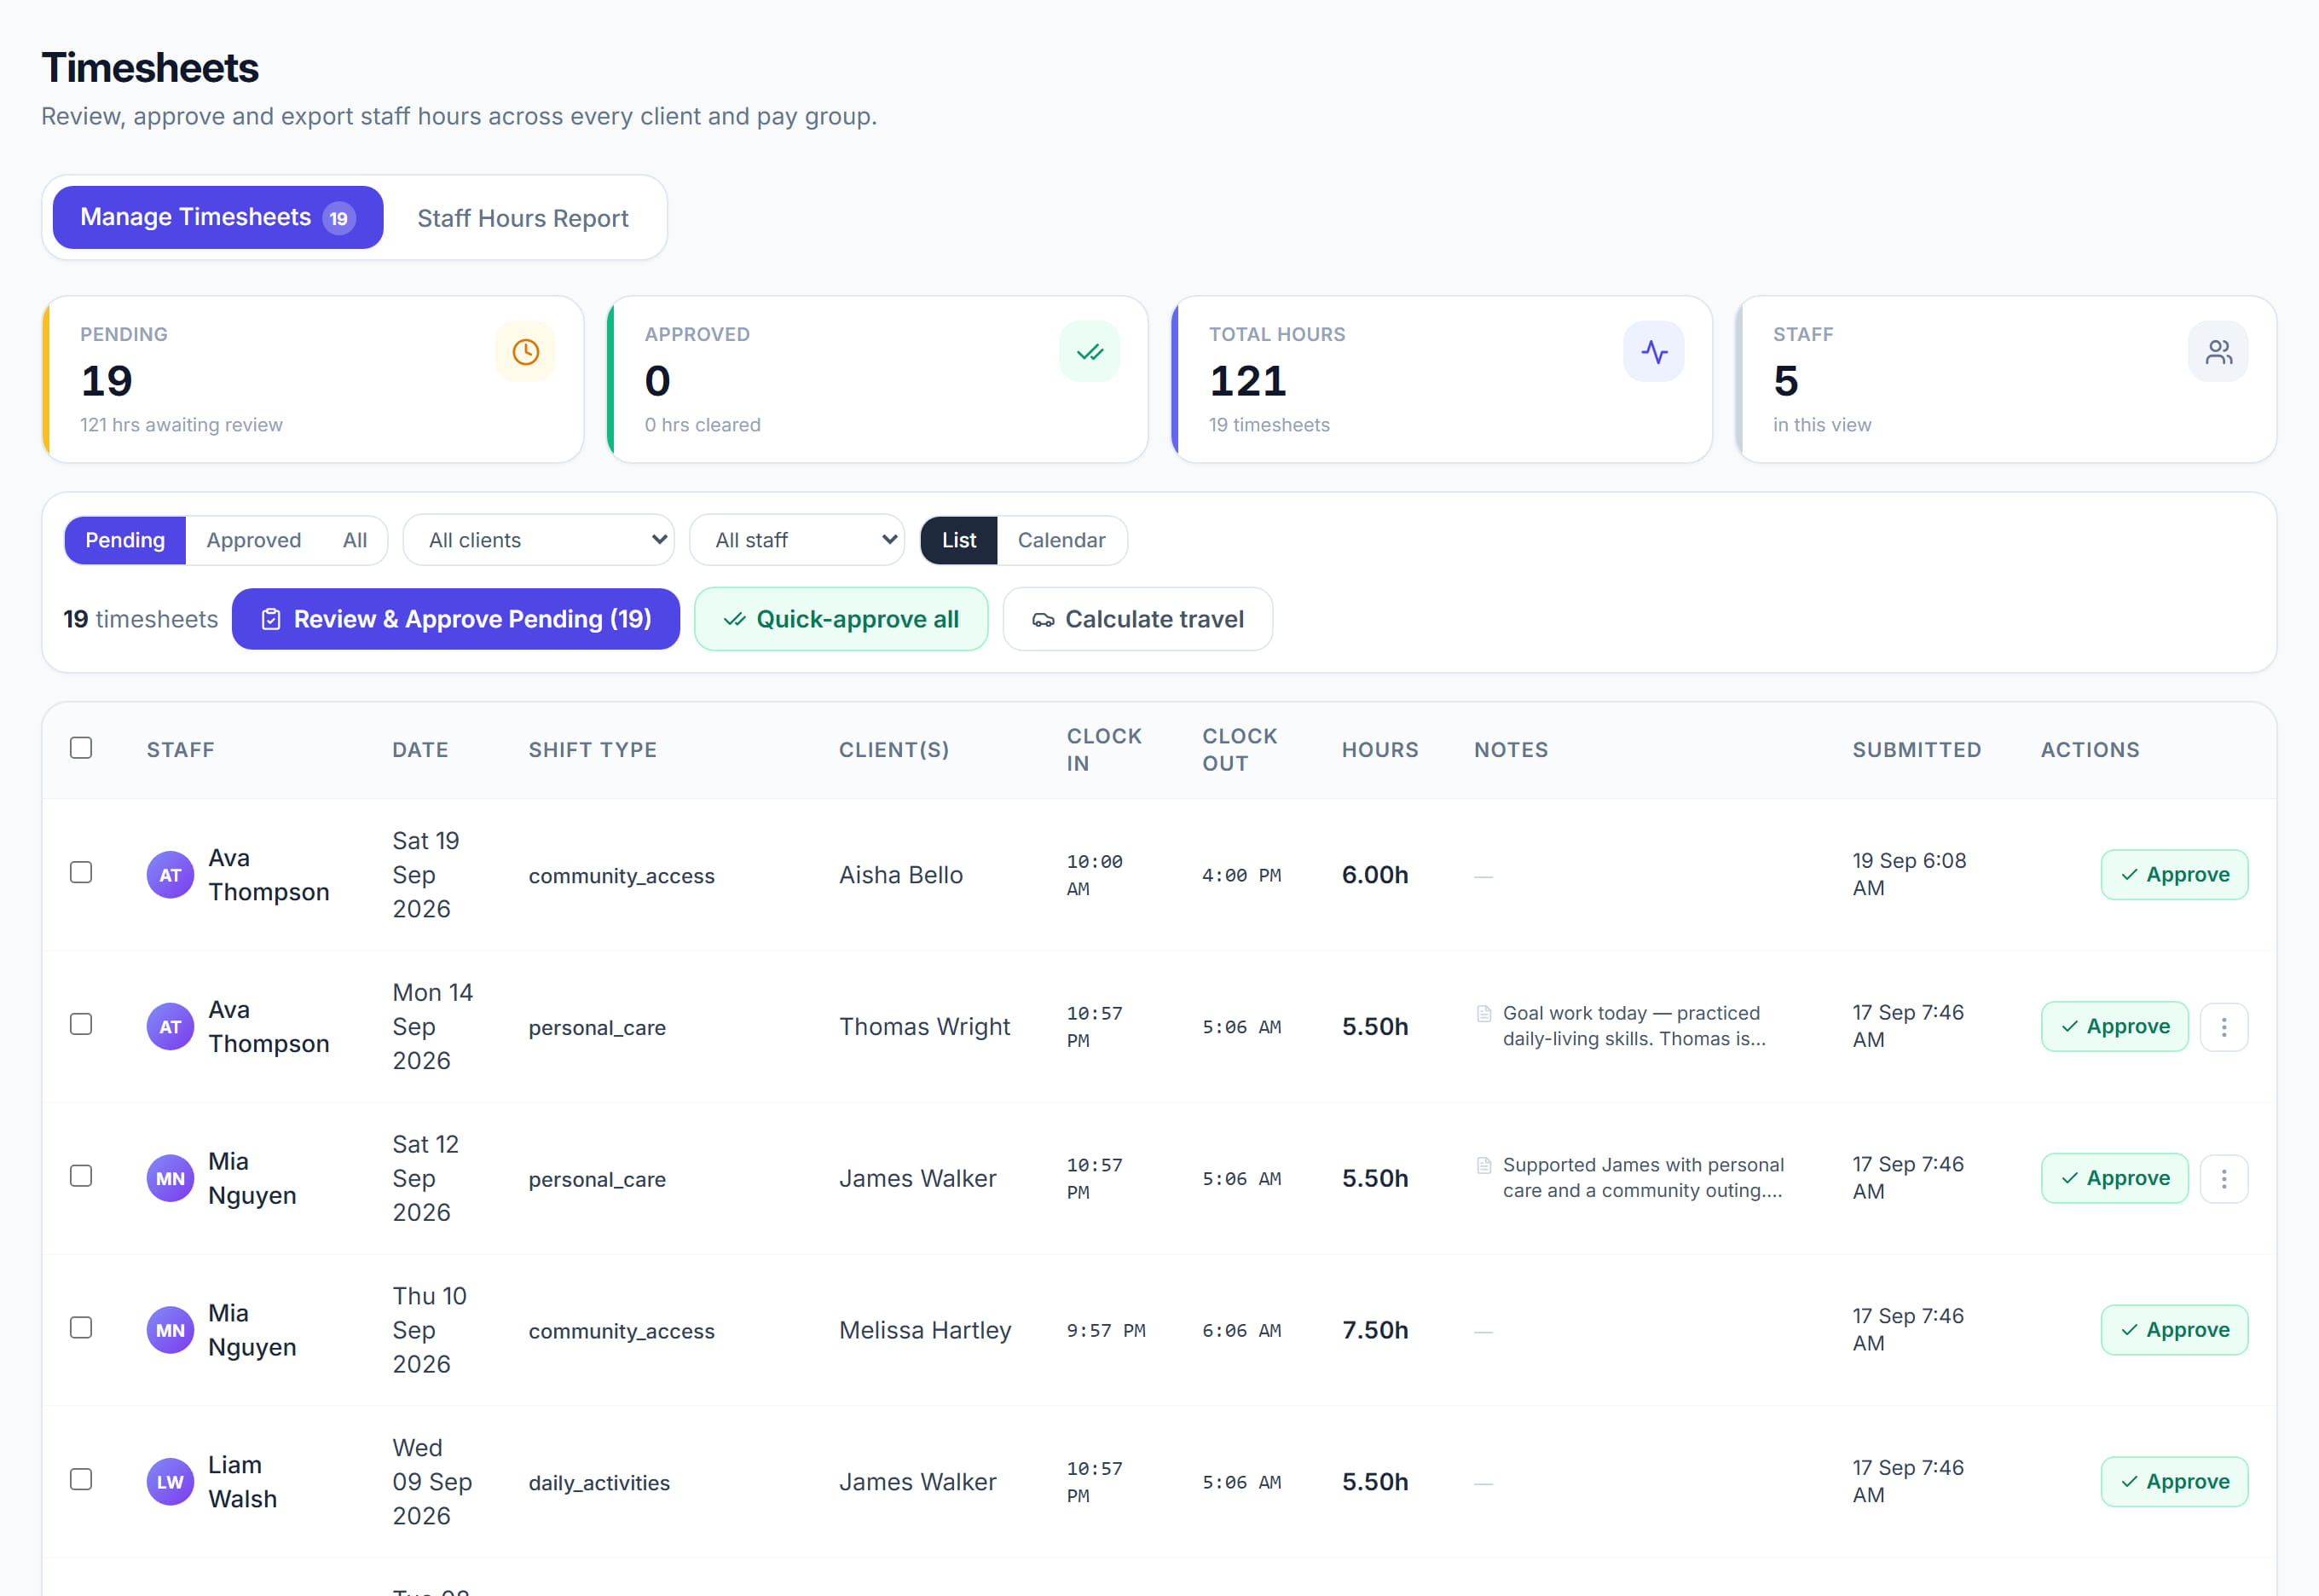Click note icon beside Supported James note
This screenshot has height=1596, width=2319.
(1484, 1166)
